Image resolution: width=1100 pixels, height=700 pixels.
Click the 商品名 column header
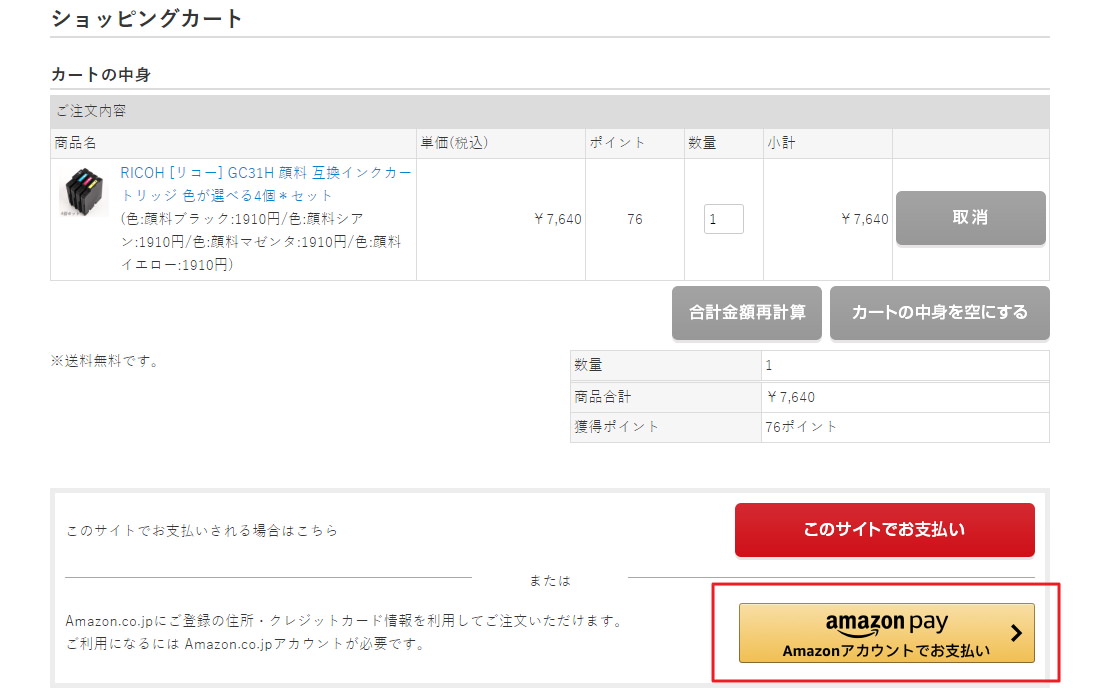[x=75, y=143]
